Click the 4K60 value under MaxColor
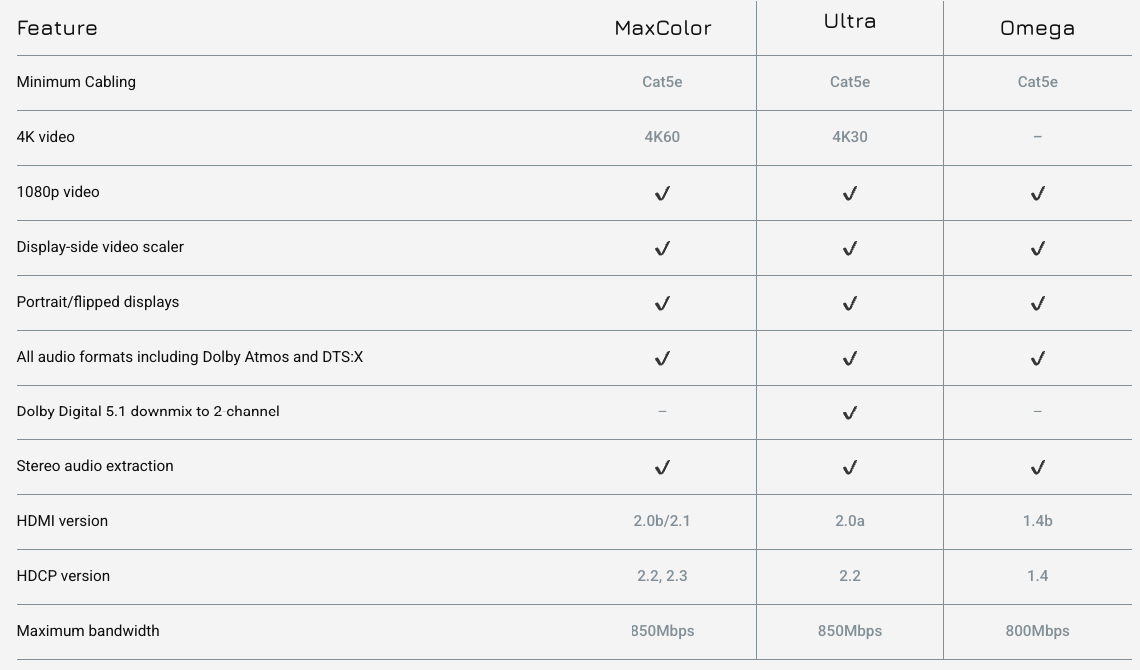1140x670 pixels. click(x=662, y=137)
